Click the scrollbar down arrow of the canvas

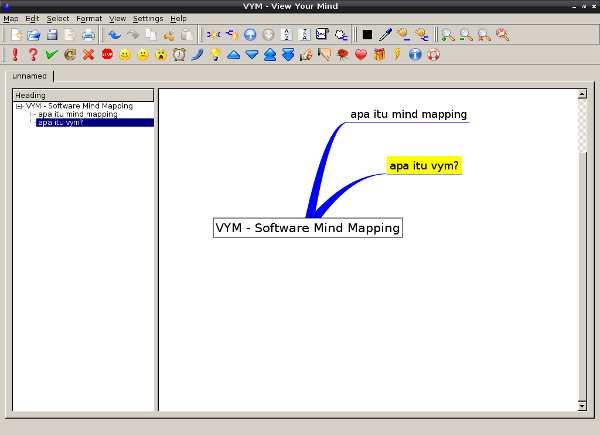[582, 406]
